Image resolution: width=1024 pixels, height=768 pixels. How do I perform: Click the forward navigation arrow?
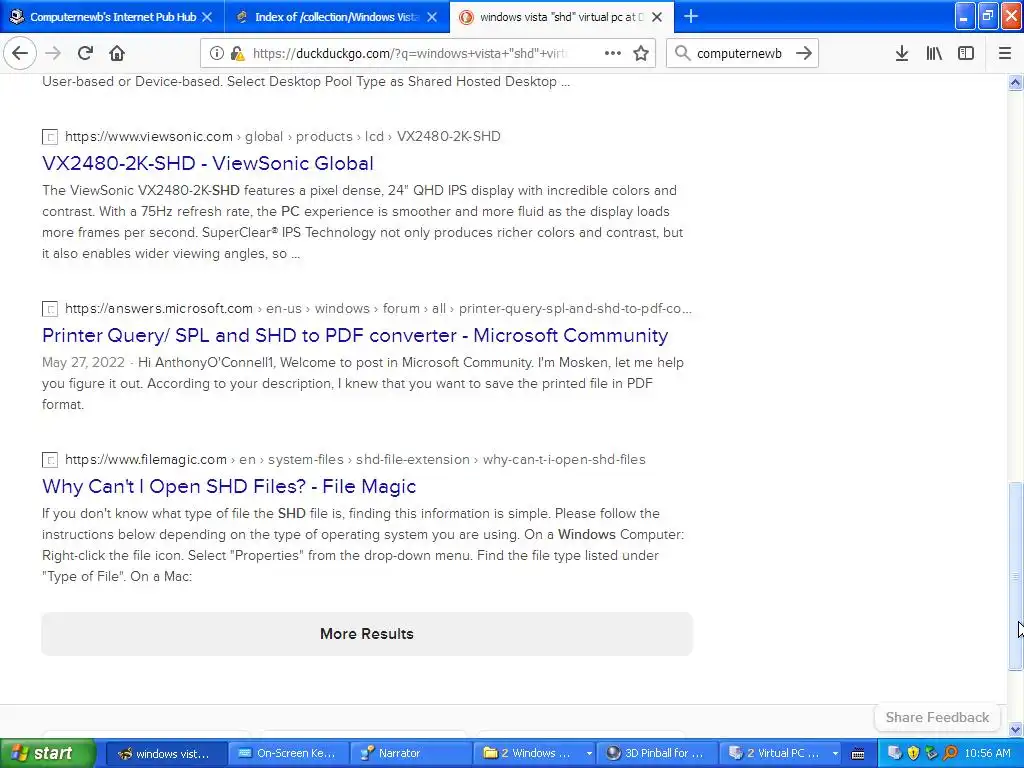(x=53, y=54)
